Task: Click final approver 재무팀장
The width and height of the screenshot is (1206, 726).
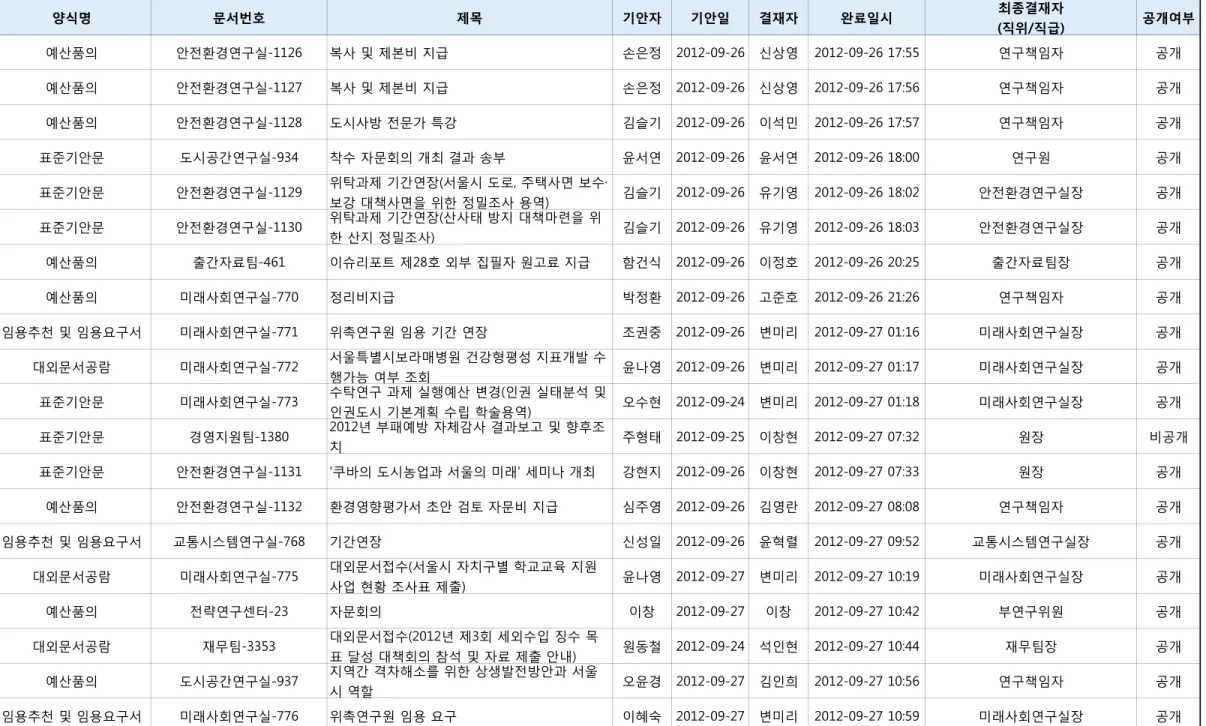Action: [1031, 647]
